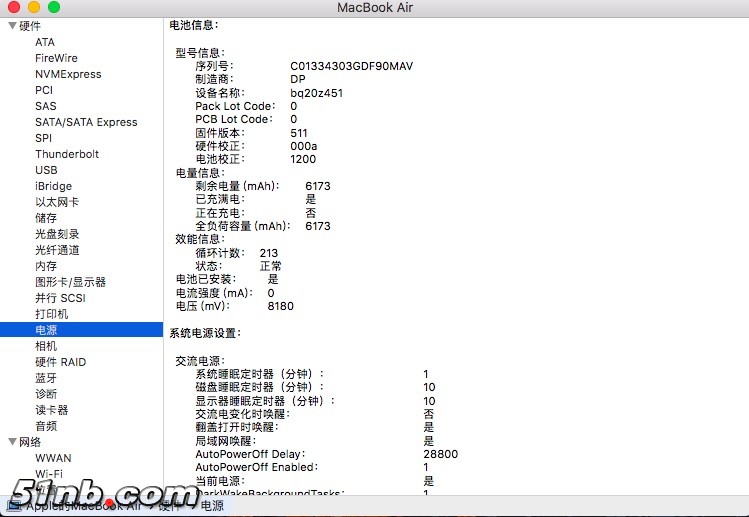Click battery status value 正常

tap(271, 266)
